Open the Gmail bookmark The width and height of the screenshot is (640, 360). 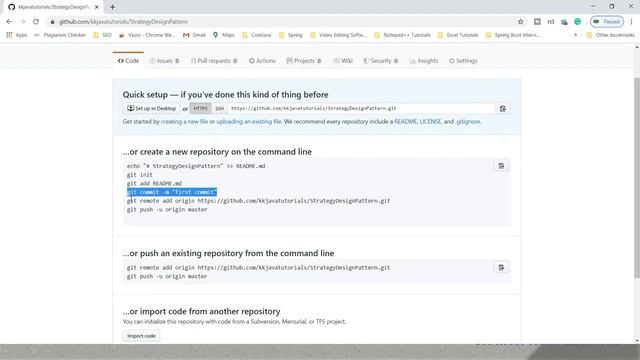point(194,35)
